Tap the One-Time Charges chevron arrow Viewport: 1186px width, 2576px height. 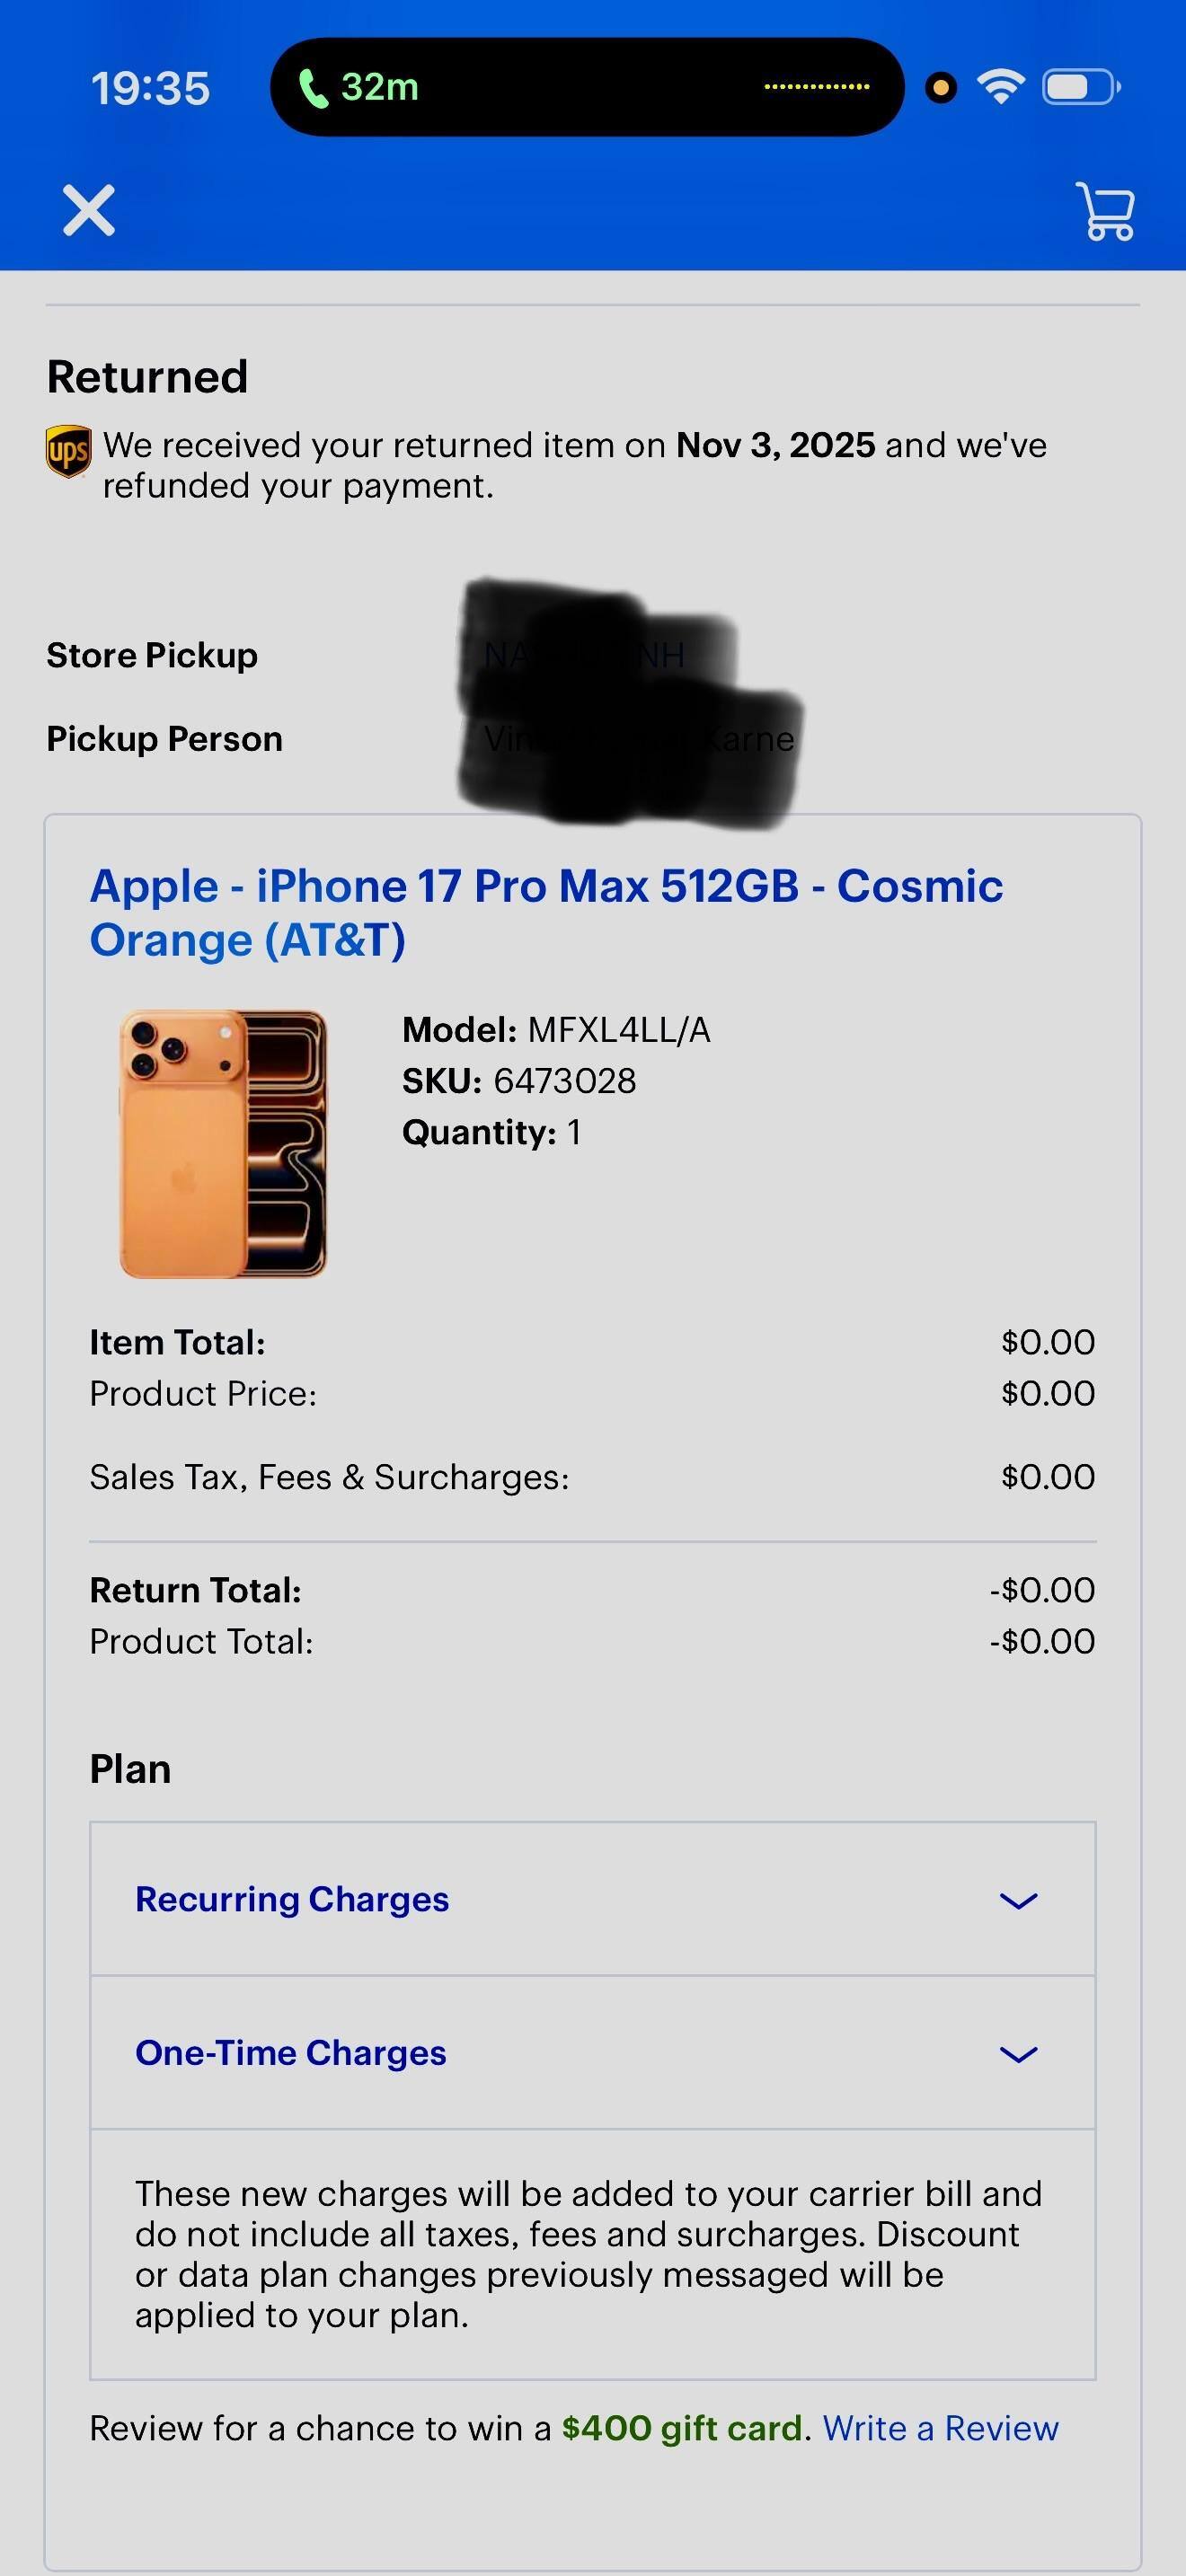click(x=1018, y=2054)
